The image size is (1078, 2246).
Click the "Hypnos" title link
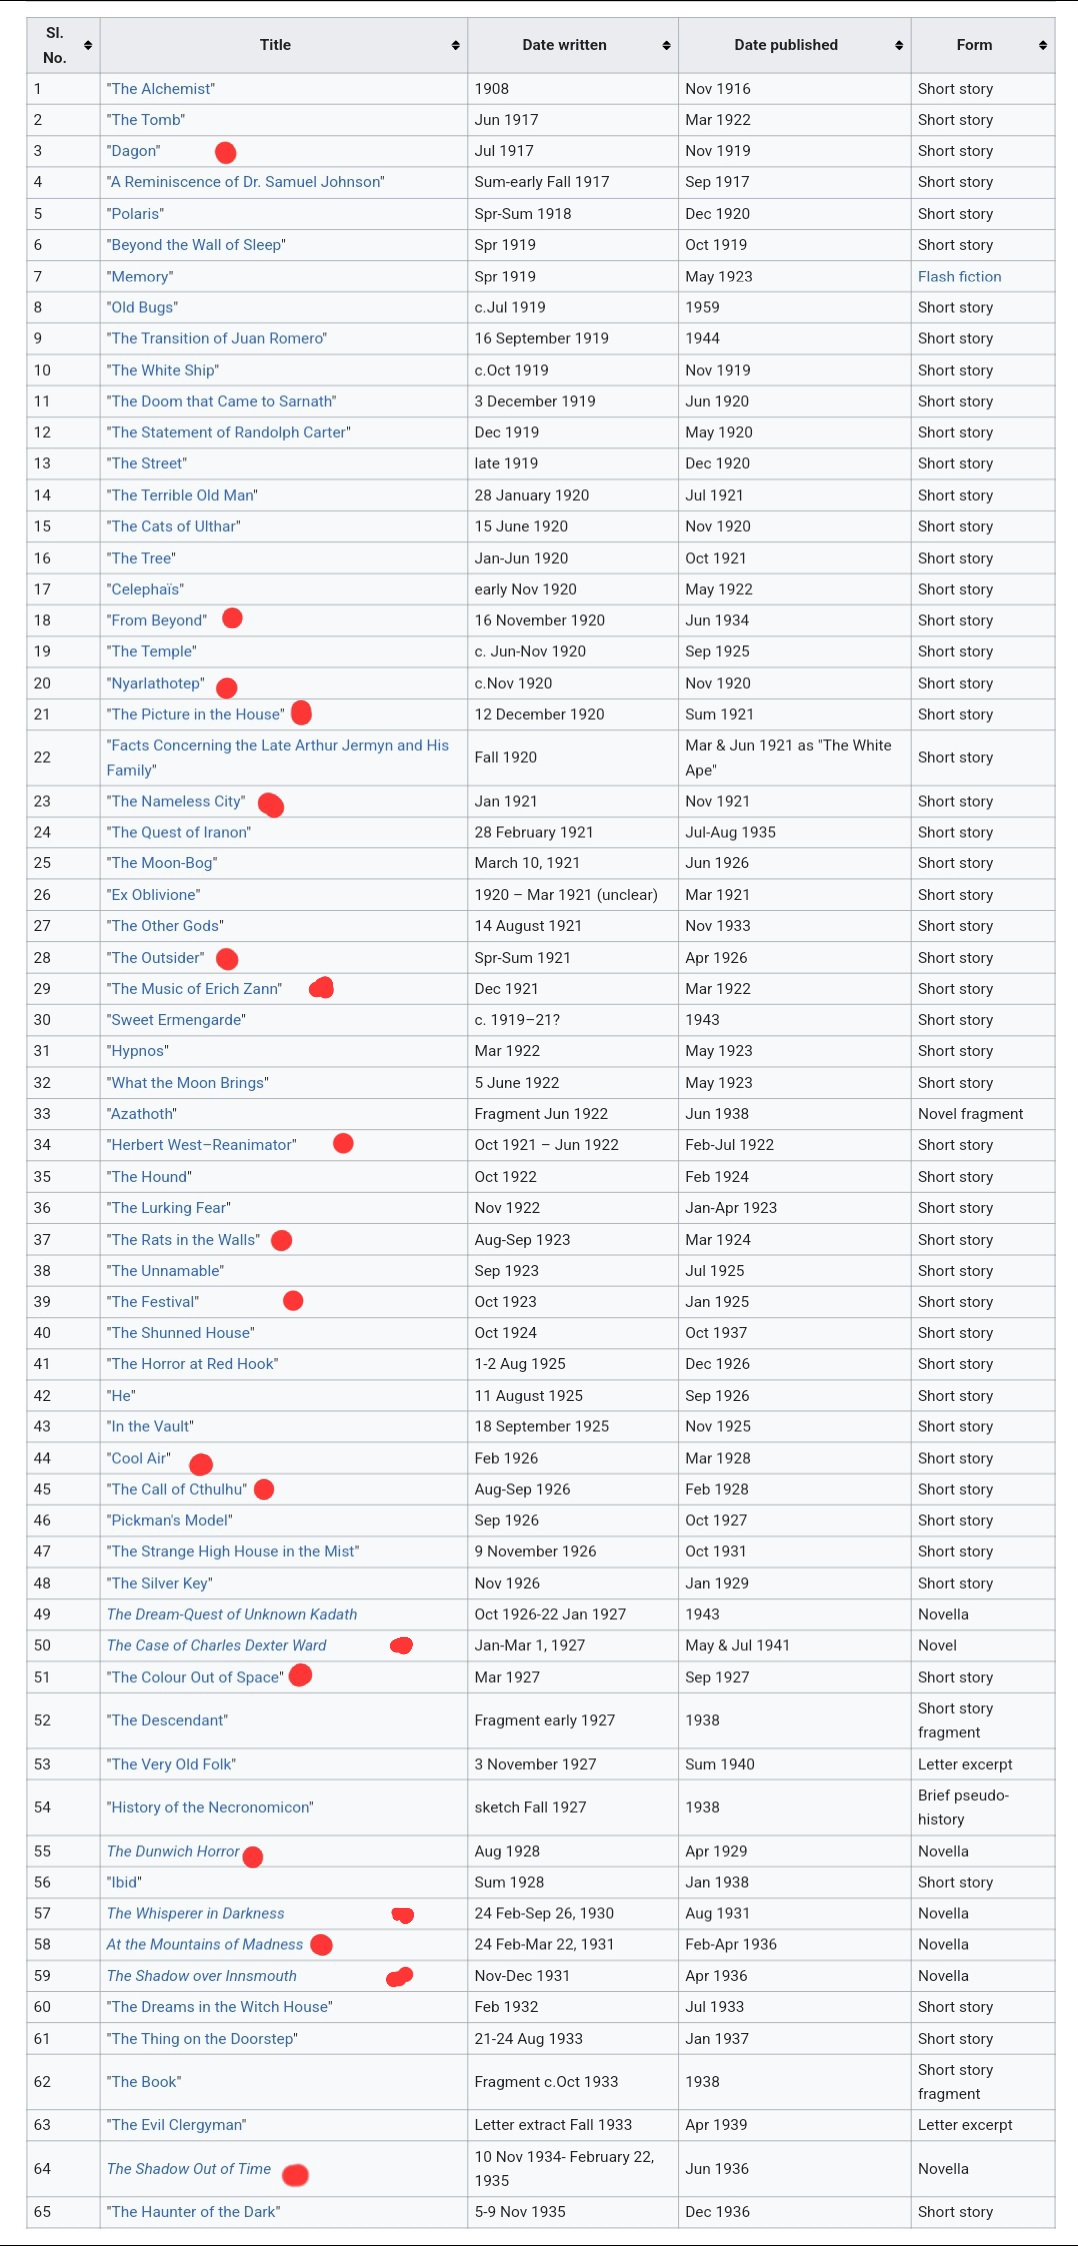click(x=138, y=1051)
